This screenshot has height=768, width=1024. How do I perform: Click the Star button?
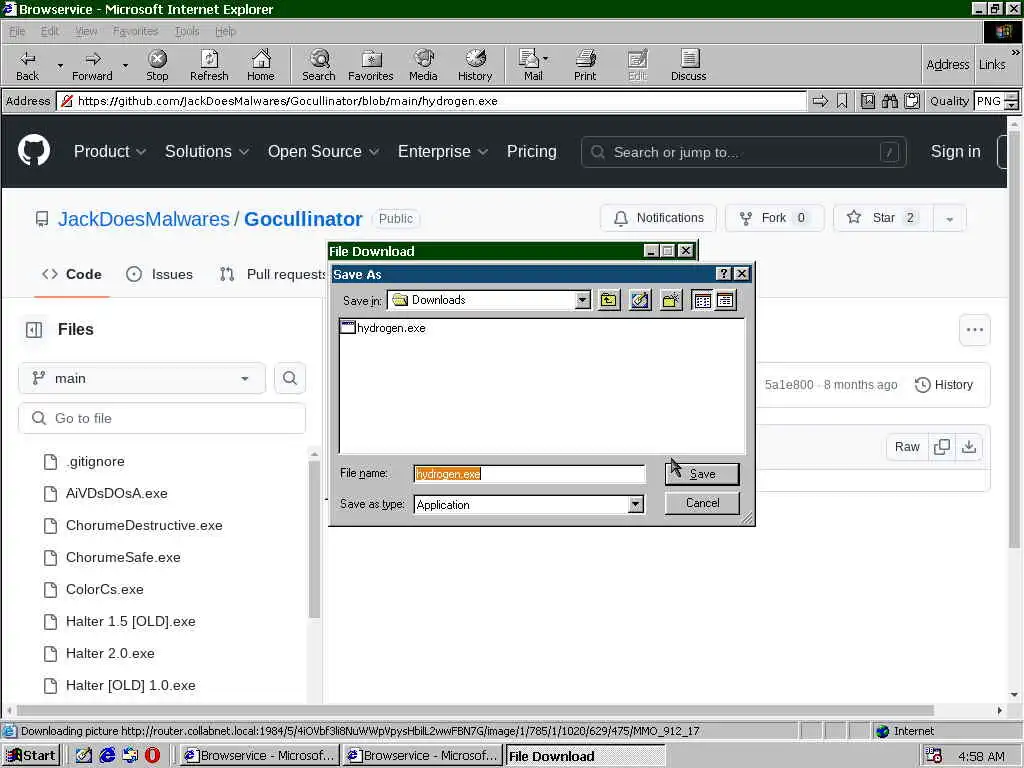(884, 218)
